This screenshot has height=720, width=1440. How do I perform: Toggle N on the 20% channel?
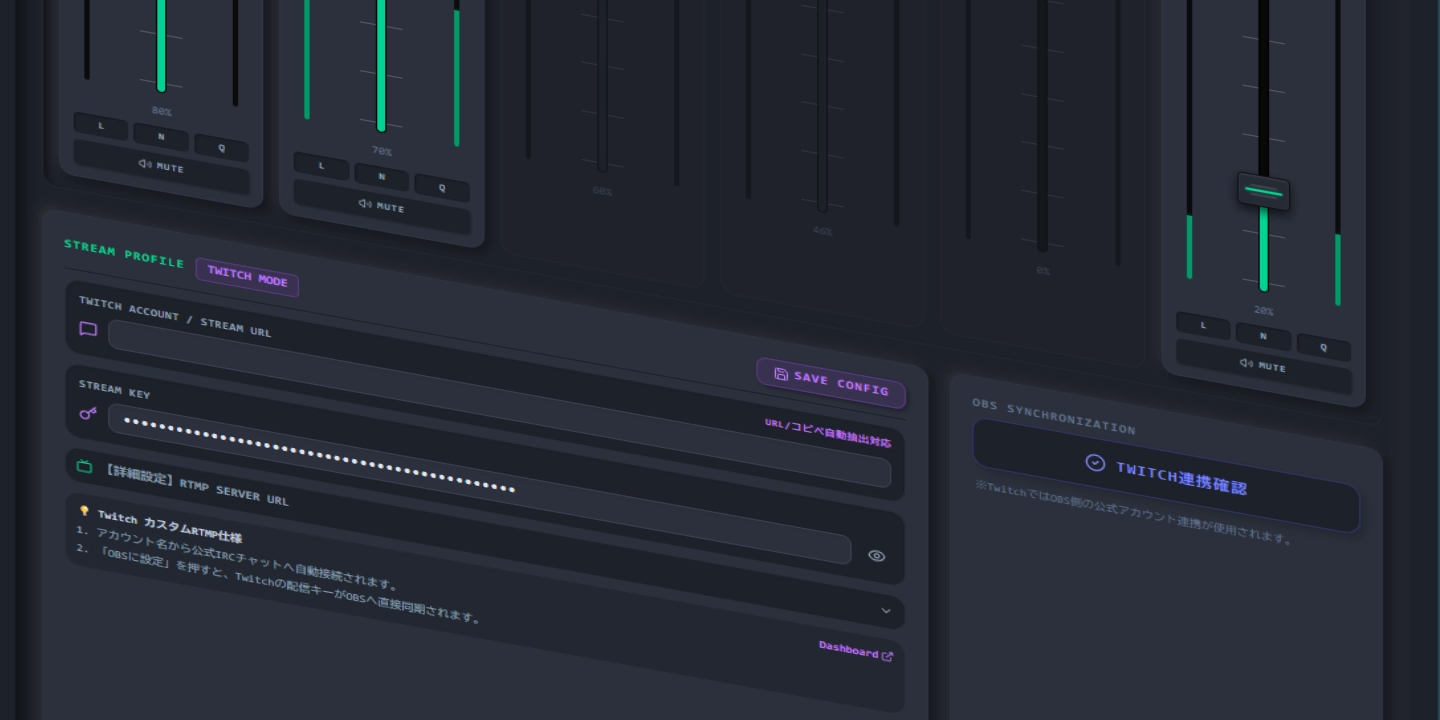(x=1263, y=337)
